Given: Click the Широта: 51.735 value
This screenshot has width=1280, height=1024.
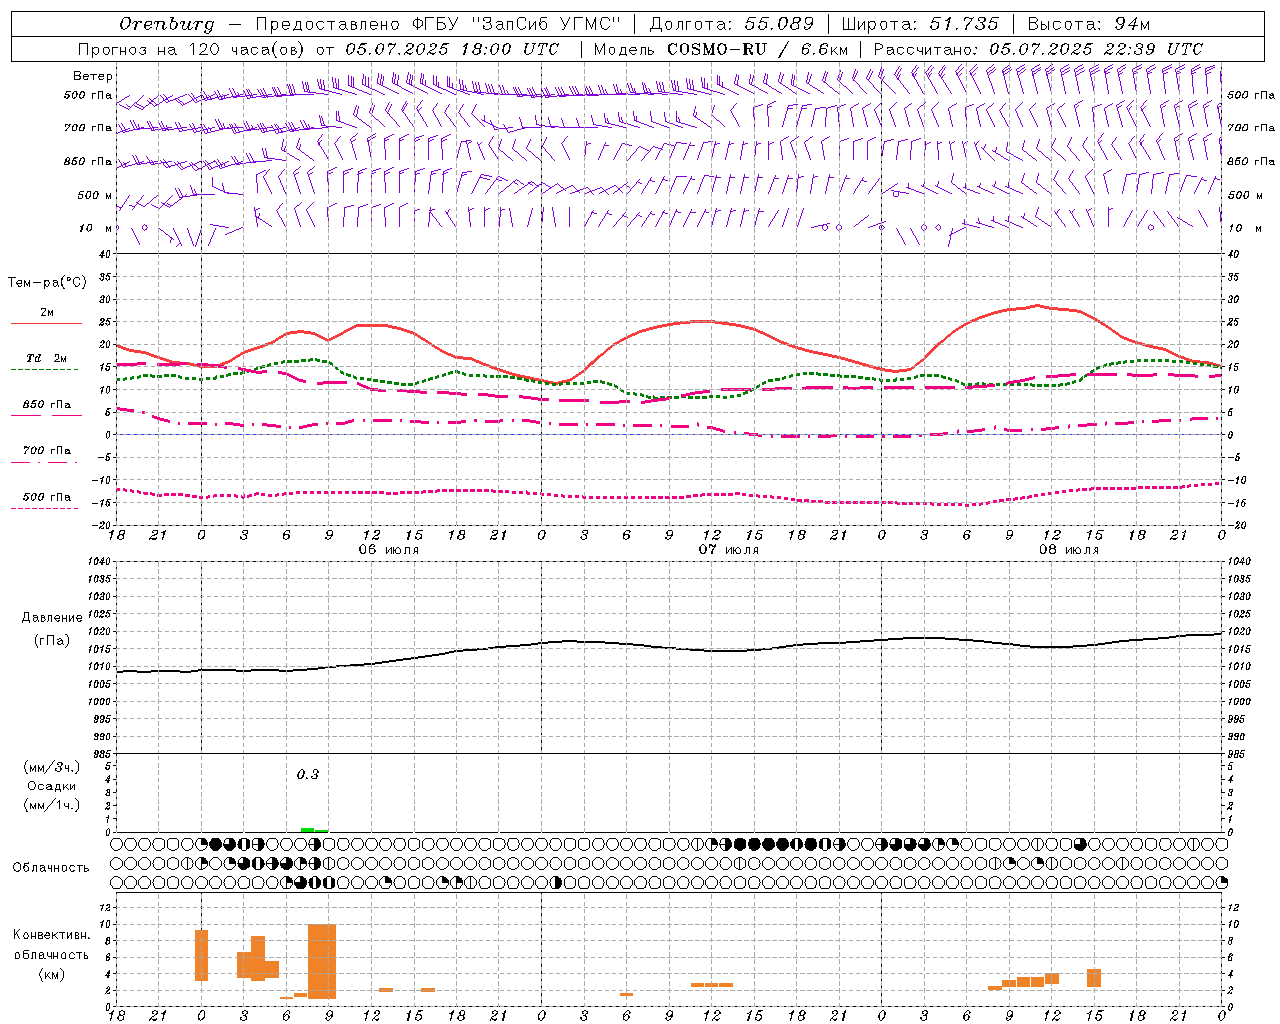Looking at the screenshot, I should (x=920, y=24).
